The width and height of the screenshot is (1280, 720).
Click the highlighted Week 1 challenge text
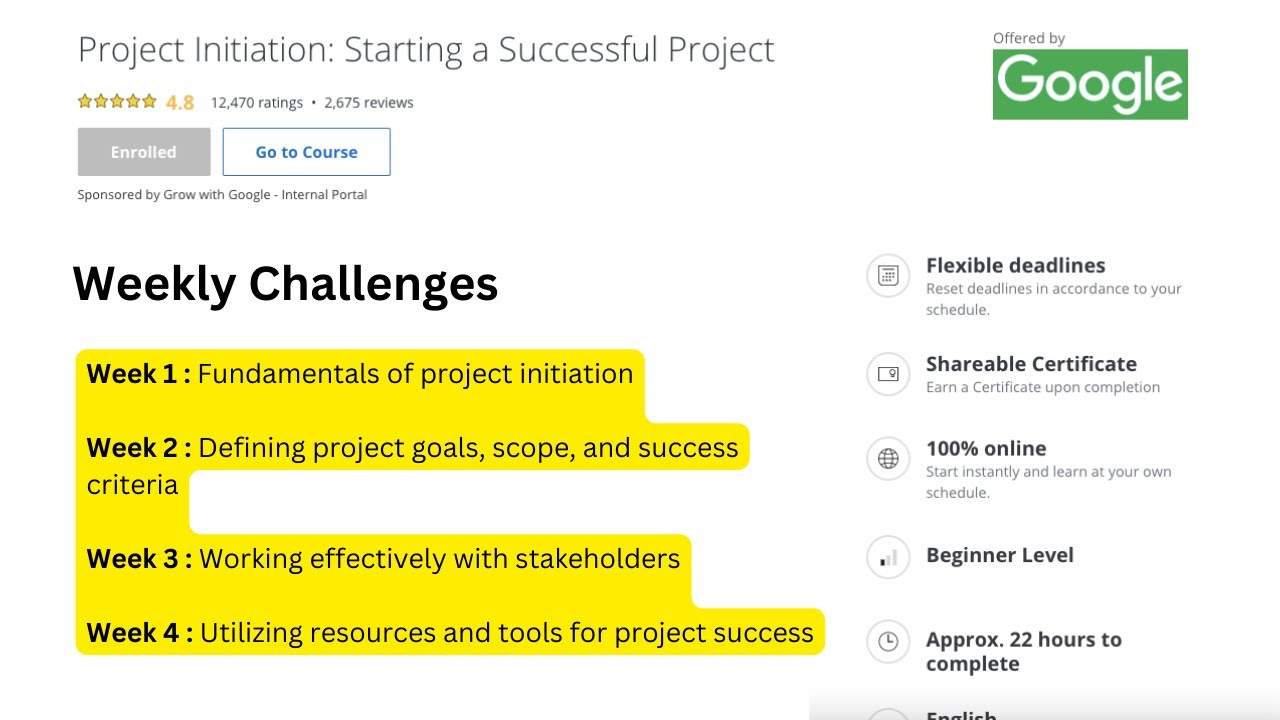tap(360, 373)
